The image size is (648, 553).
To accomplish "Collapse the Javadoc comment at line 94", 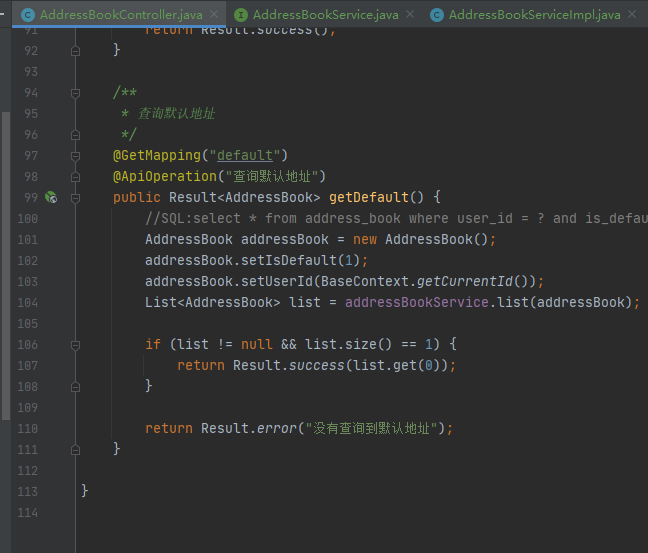I will 75,93.
